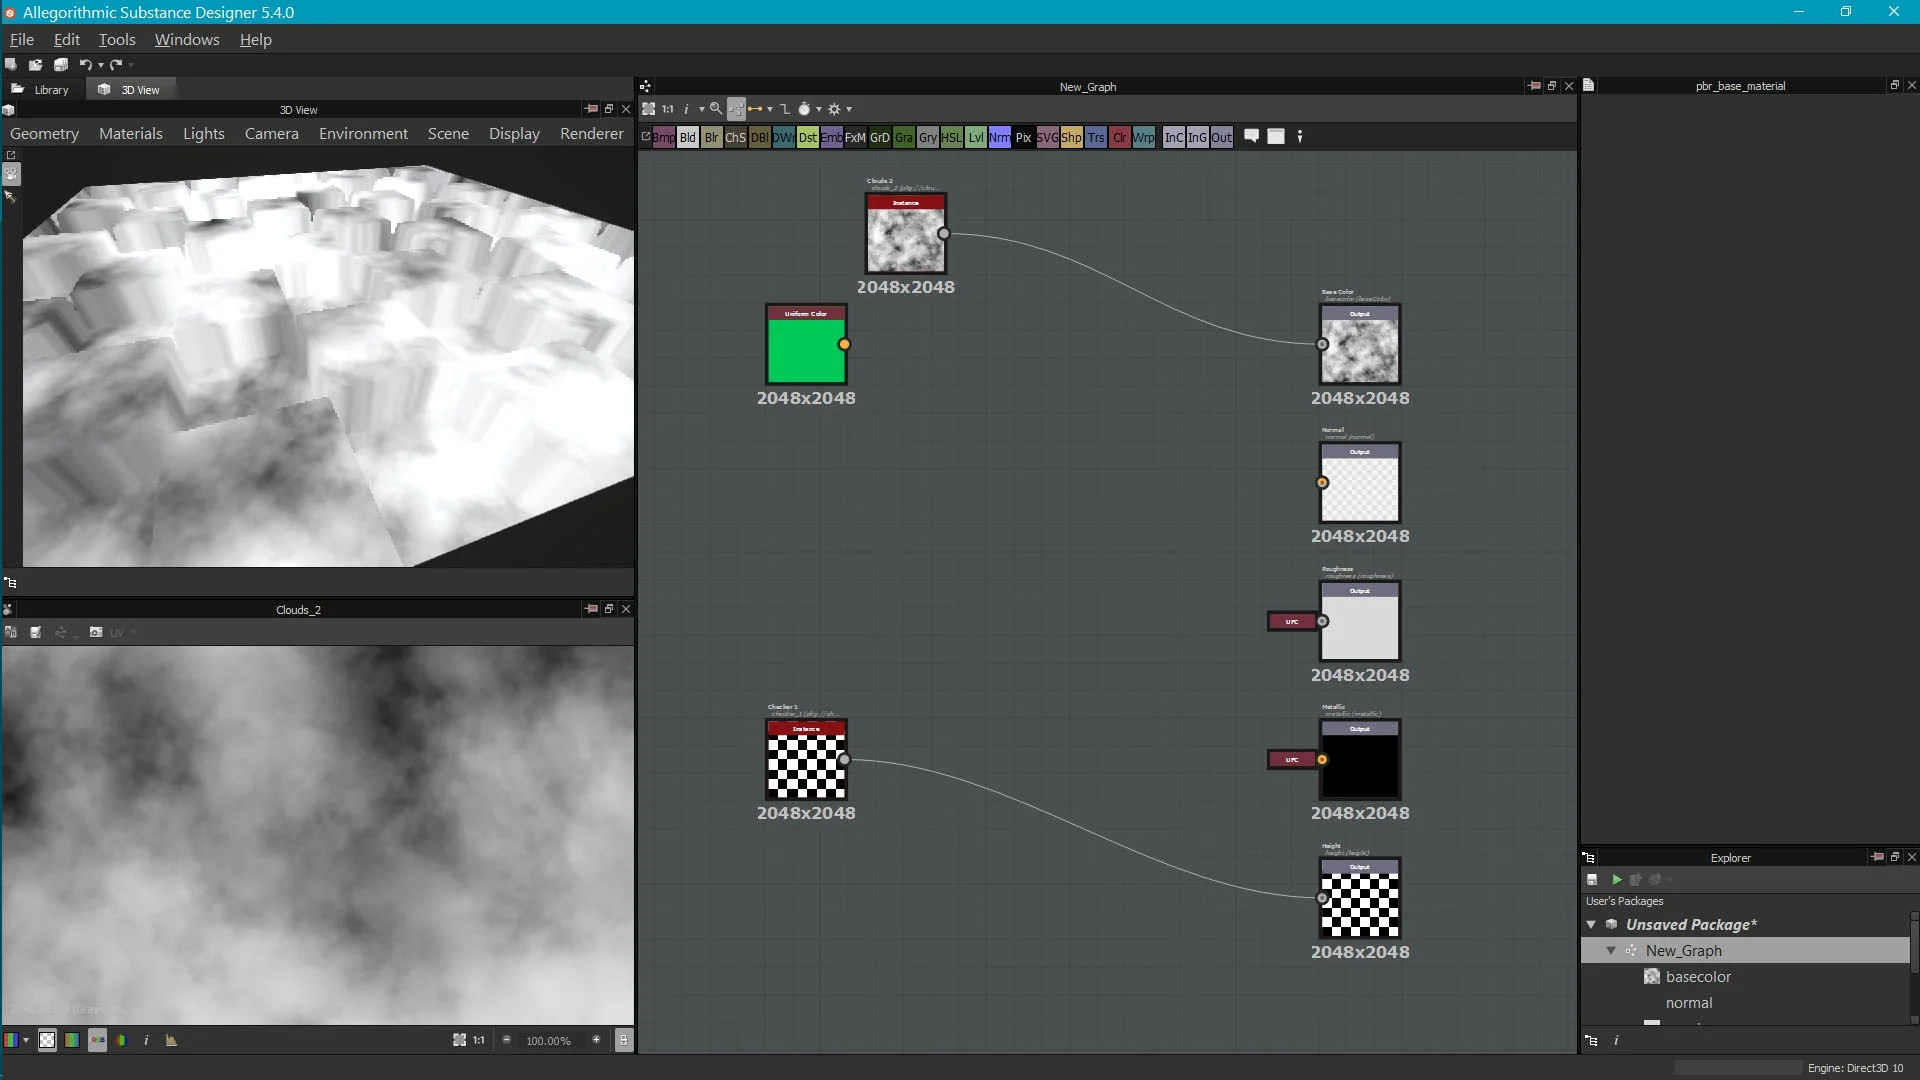Add an Output (Out) node

pos(1222,138)
